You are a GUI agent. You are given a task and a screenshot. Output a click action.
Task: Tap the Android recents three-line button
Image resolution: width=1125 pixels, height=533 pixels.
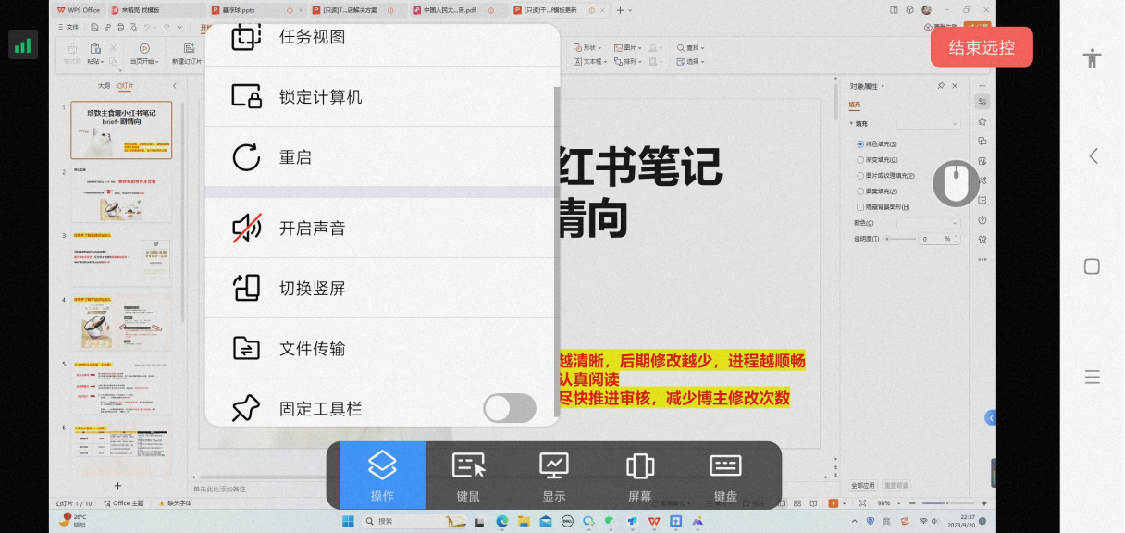(x=1092, y=377)
